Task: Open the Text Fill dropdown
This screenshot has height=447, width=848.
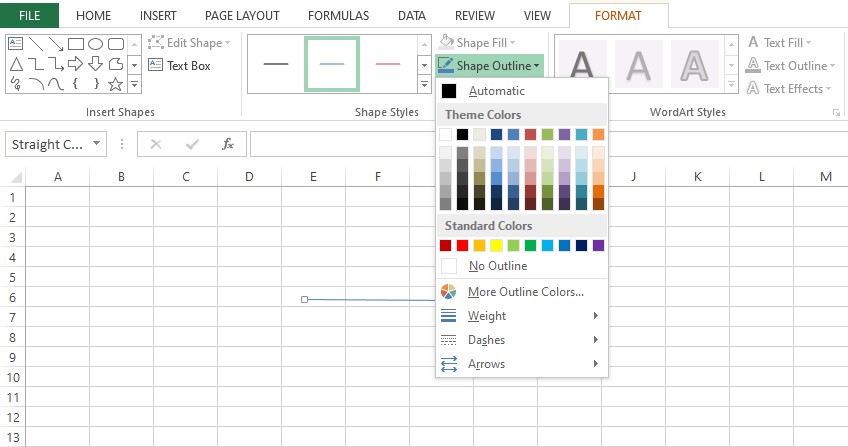Action: coord(779,42)
